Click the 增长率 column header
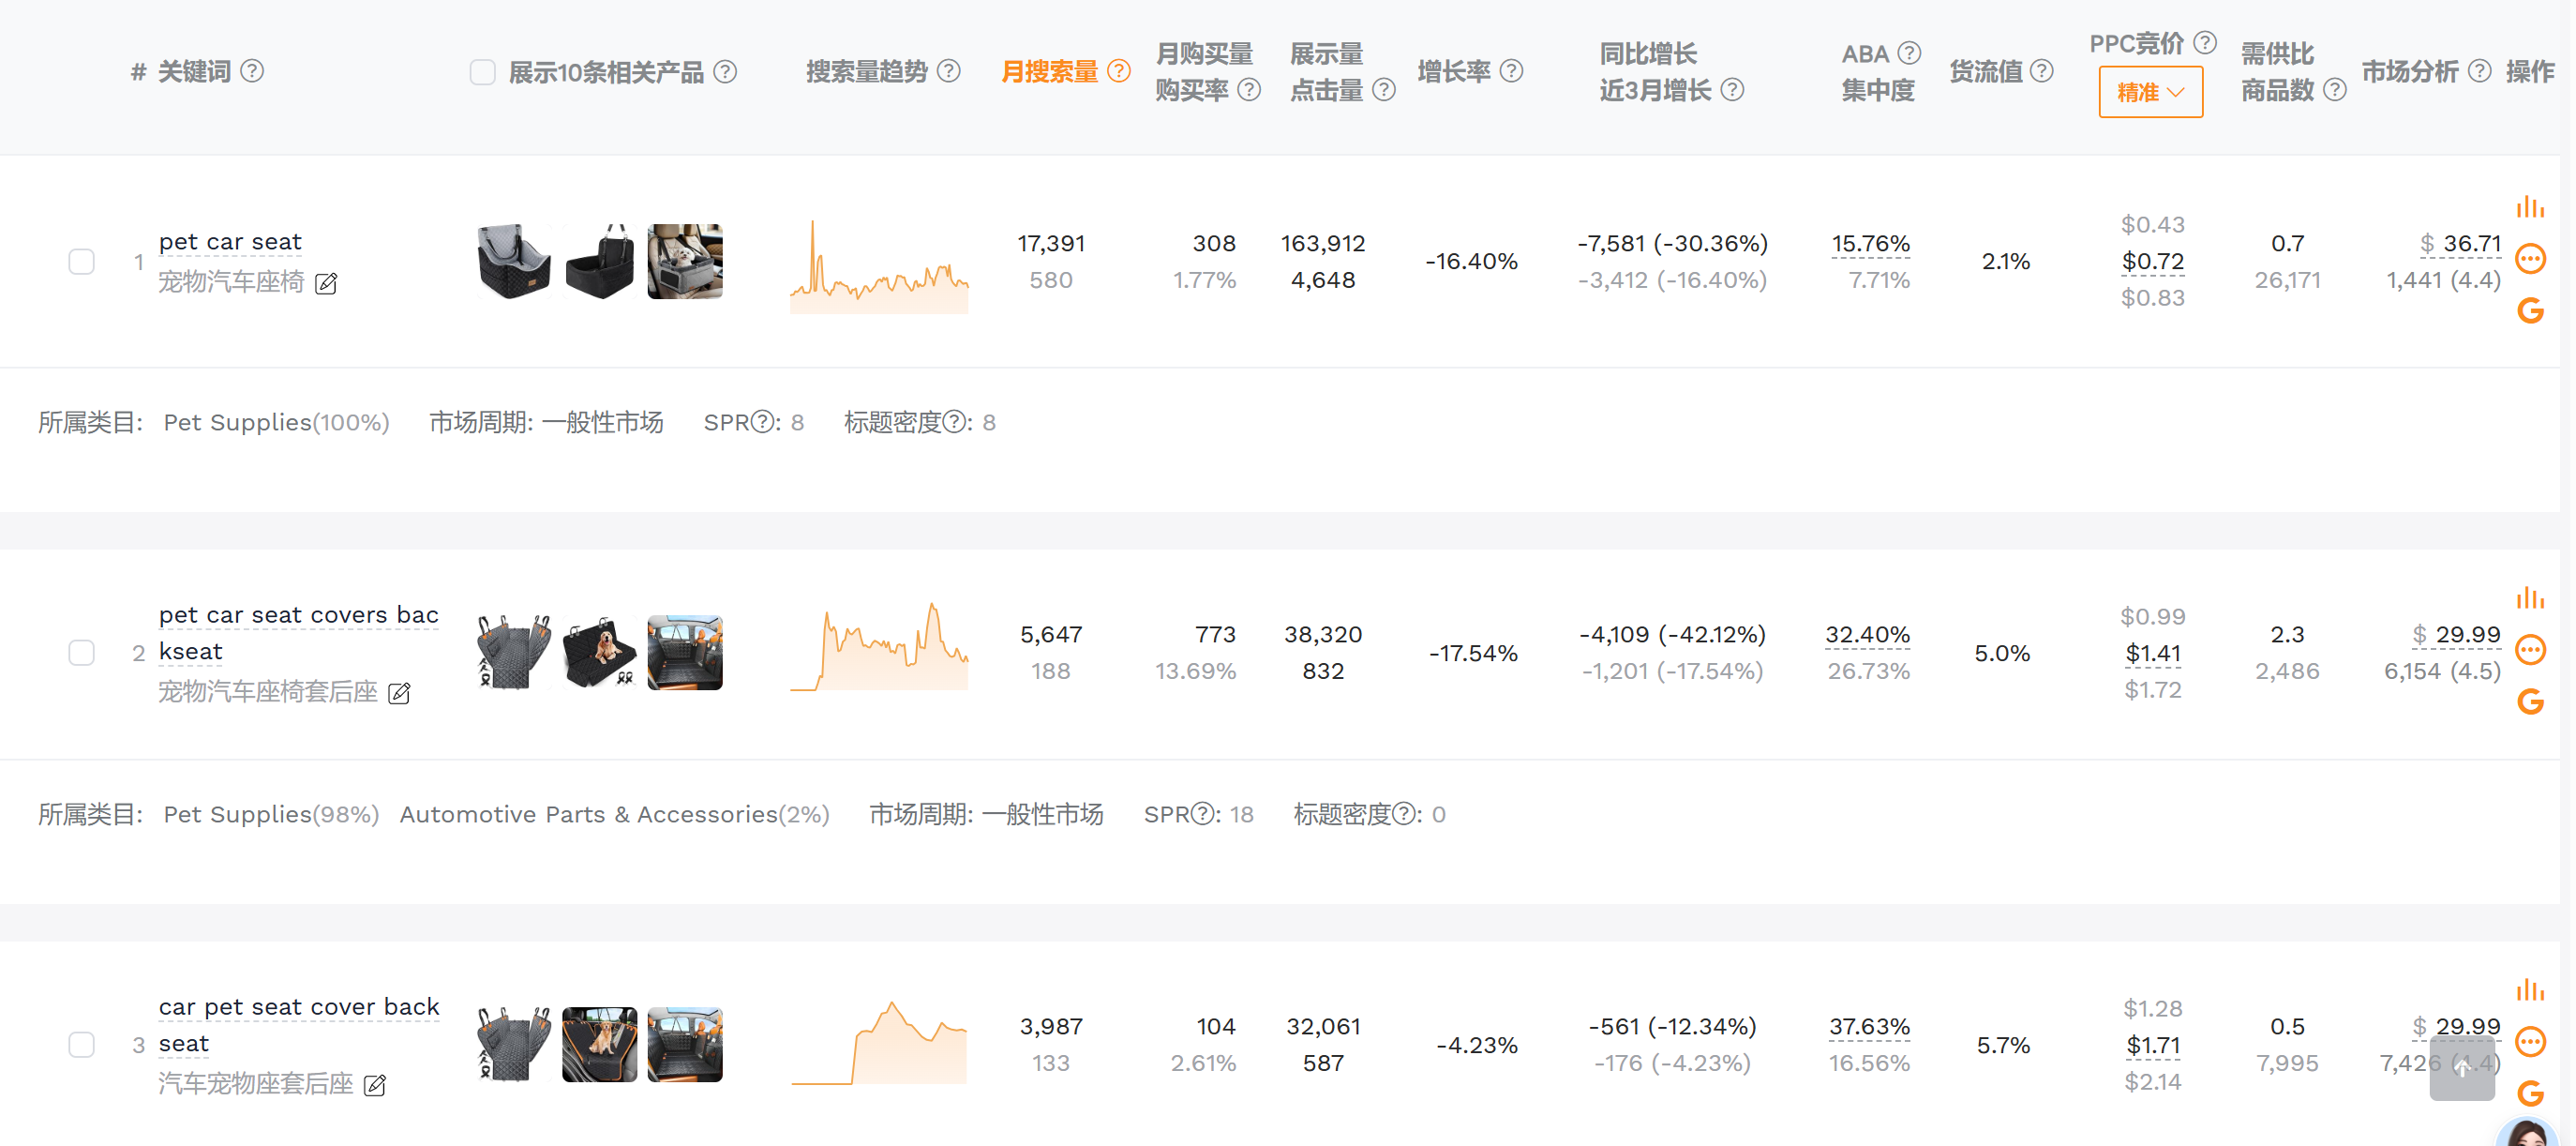The width and height of the screenshot is (2576, 1146). tap(1453, 72)
